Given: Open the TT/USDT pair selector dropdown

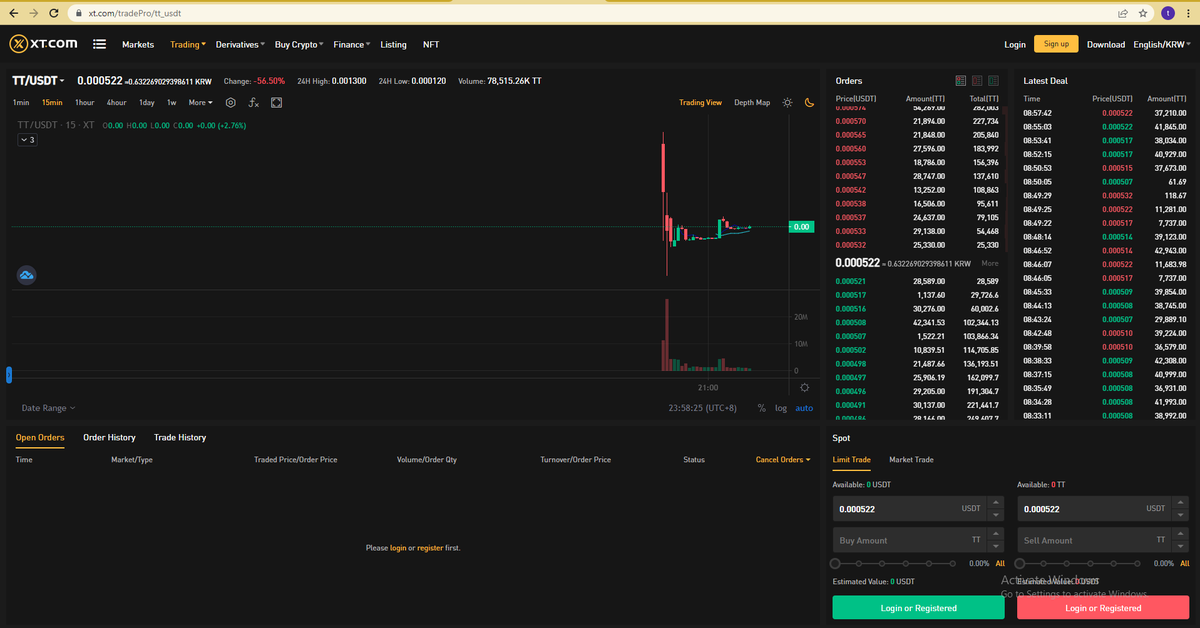Looking at the screenshot, I should (38, 80).
